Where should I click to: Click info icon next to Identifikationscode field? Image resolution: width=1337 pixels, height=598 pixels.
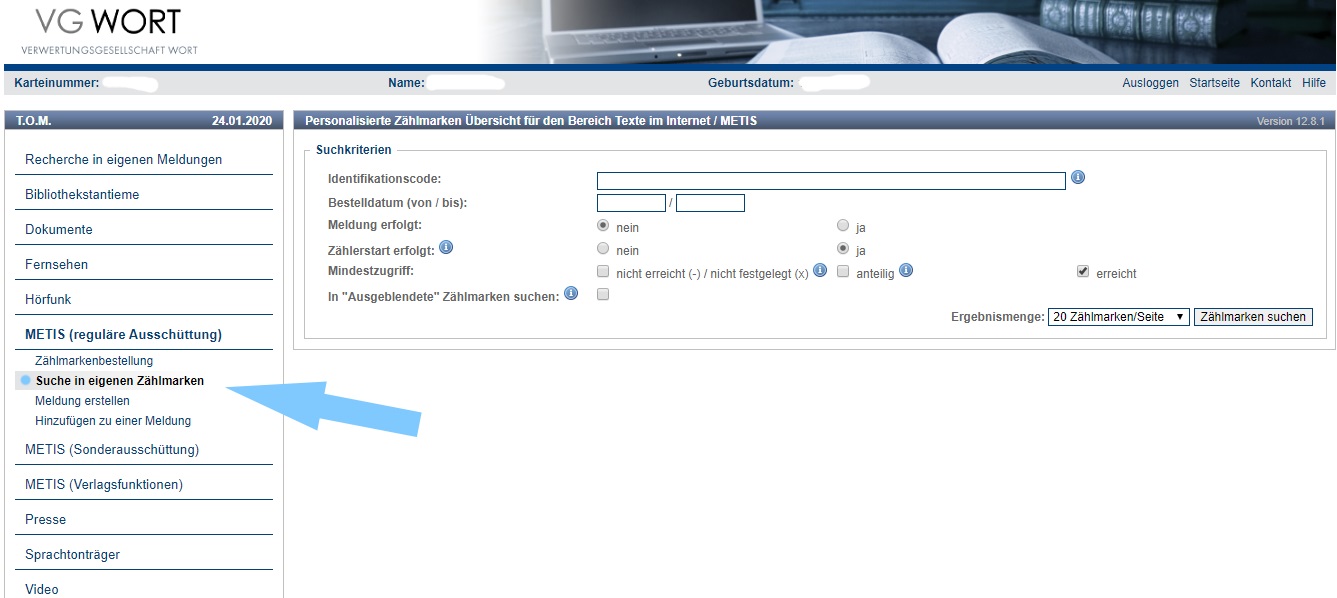pyautogui.click(x=1078, y=178)
